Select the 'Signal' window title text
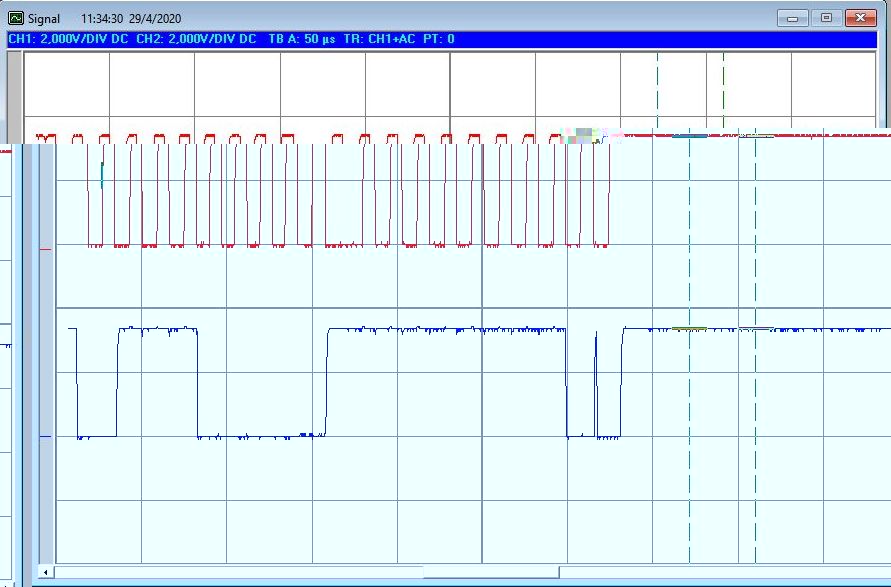 [x=44, y=19]
